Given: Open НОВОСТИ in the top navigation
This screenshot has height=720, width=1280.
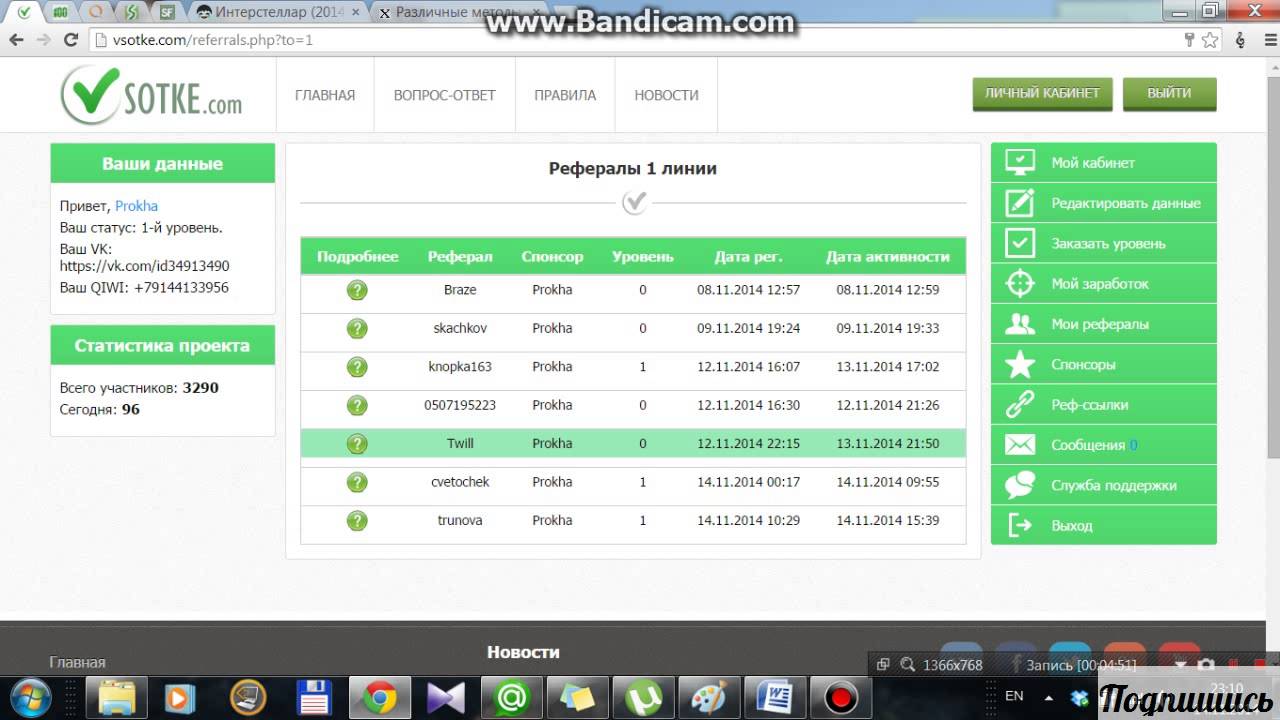Looking at the screenshot, I should pos(666,95).
